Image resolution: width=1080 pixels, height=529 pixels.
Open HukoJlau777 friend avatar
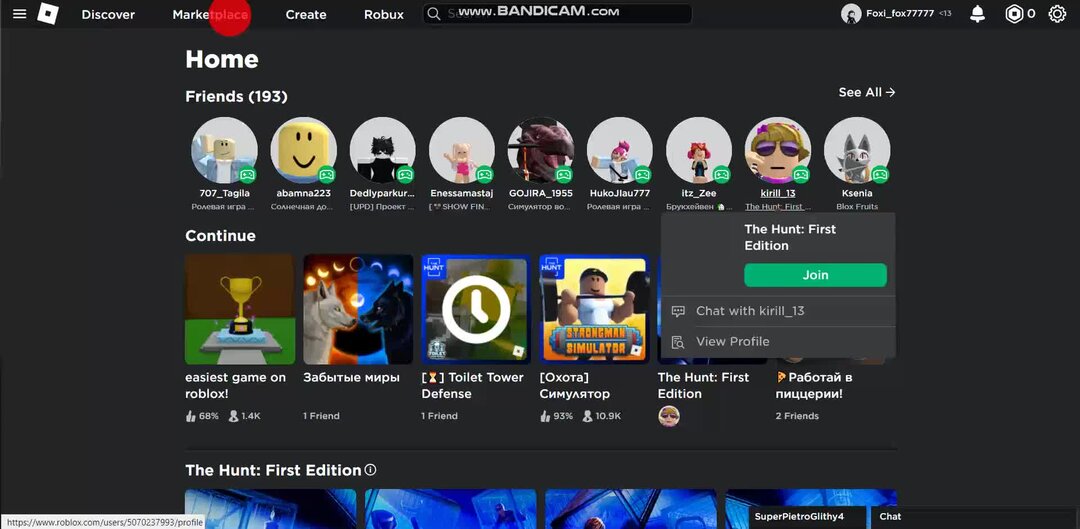coord(620,150)
